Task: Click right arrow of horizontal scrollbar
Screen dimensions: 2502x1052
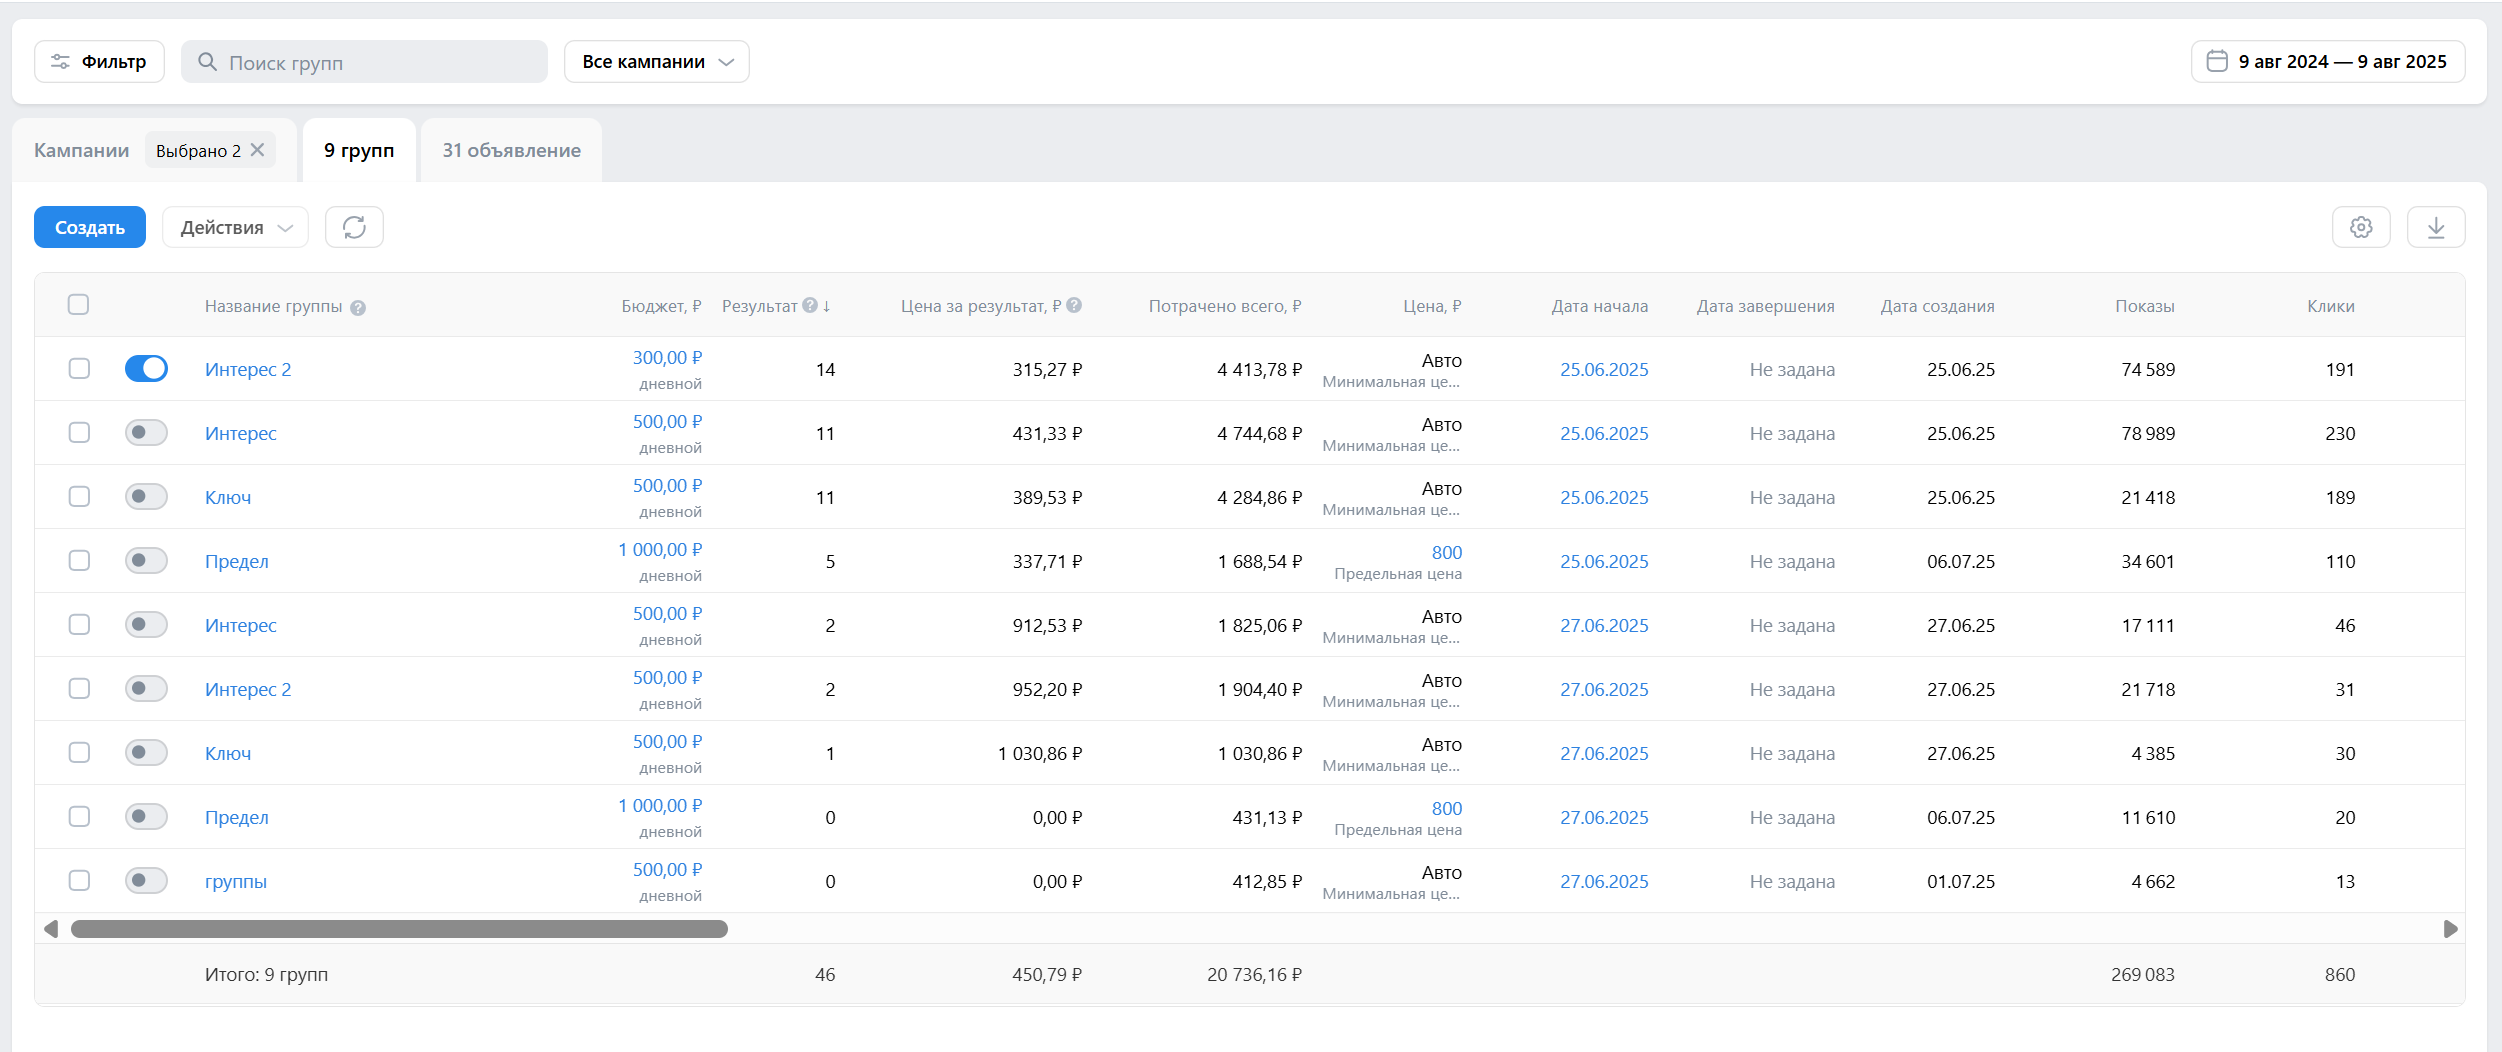Action: (x=2450, y=929)
